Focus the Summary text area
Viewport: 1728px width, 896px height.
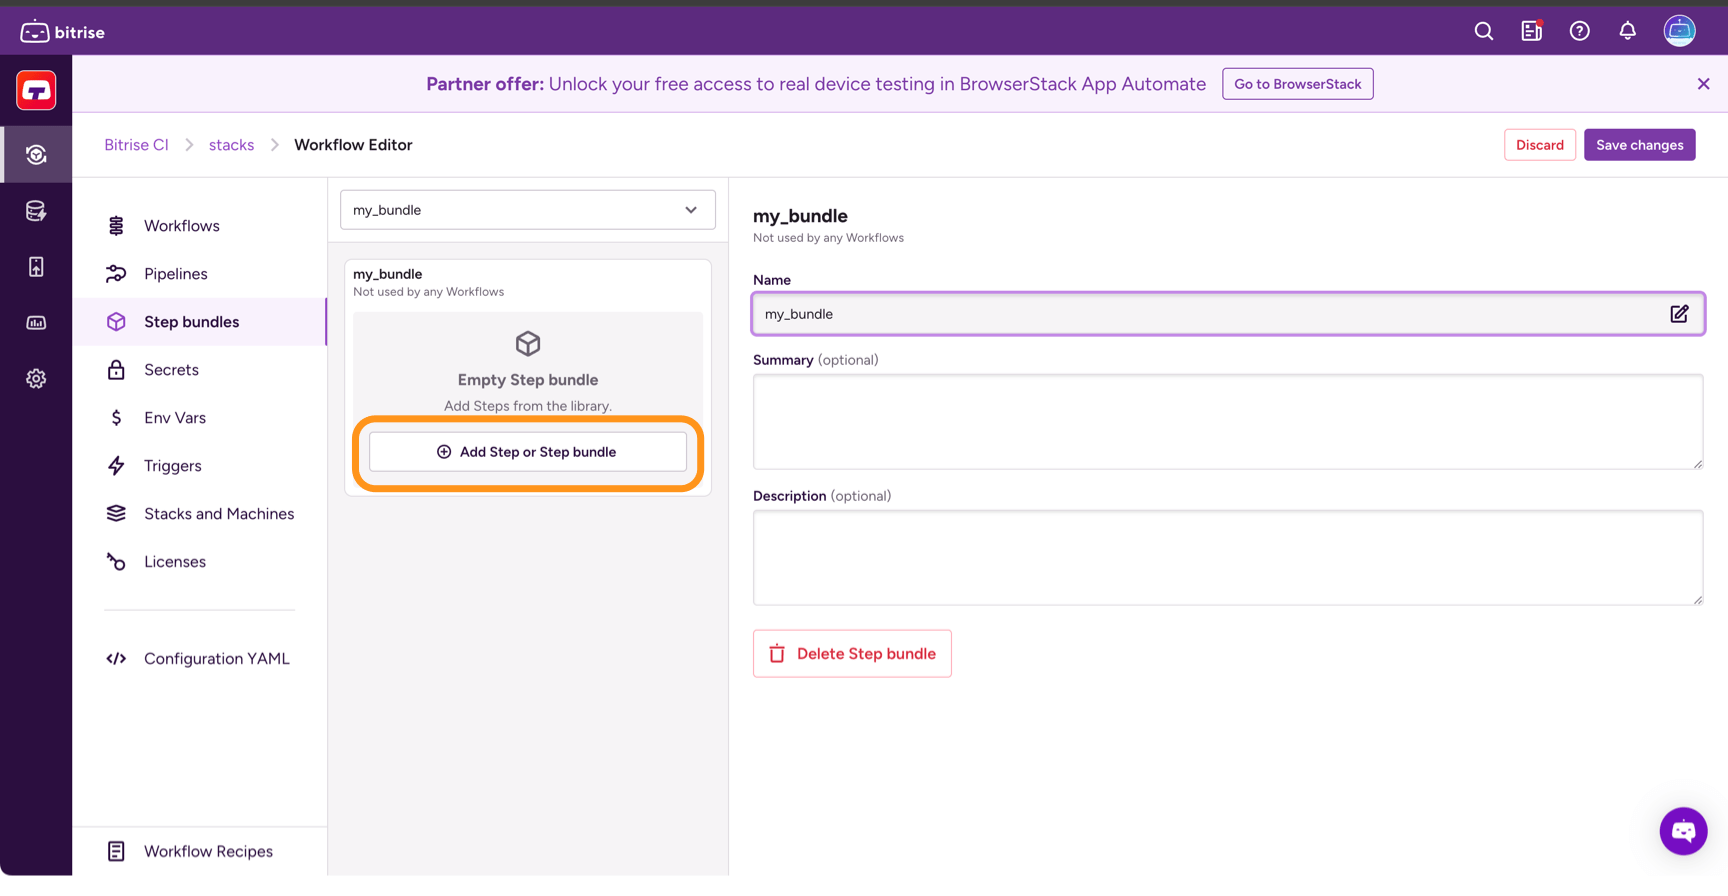pos(1227,422)
